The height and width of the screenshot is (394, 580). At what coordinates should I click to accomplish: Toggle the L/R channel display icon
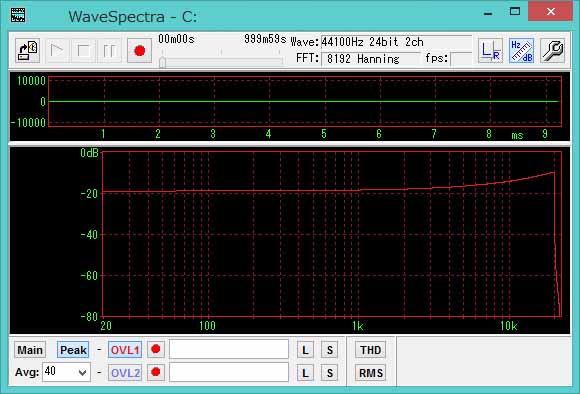tap(490, 51)
